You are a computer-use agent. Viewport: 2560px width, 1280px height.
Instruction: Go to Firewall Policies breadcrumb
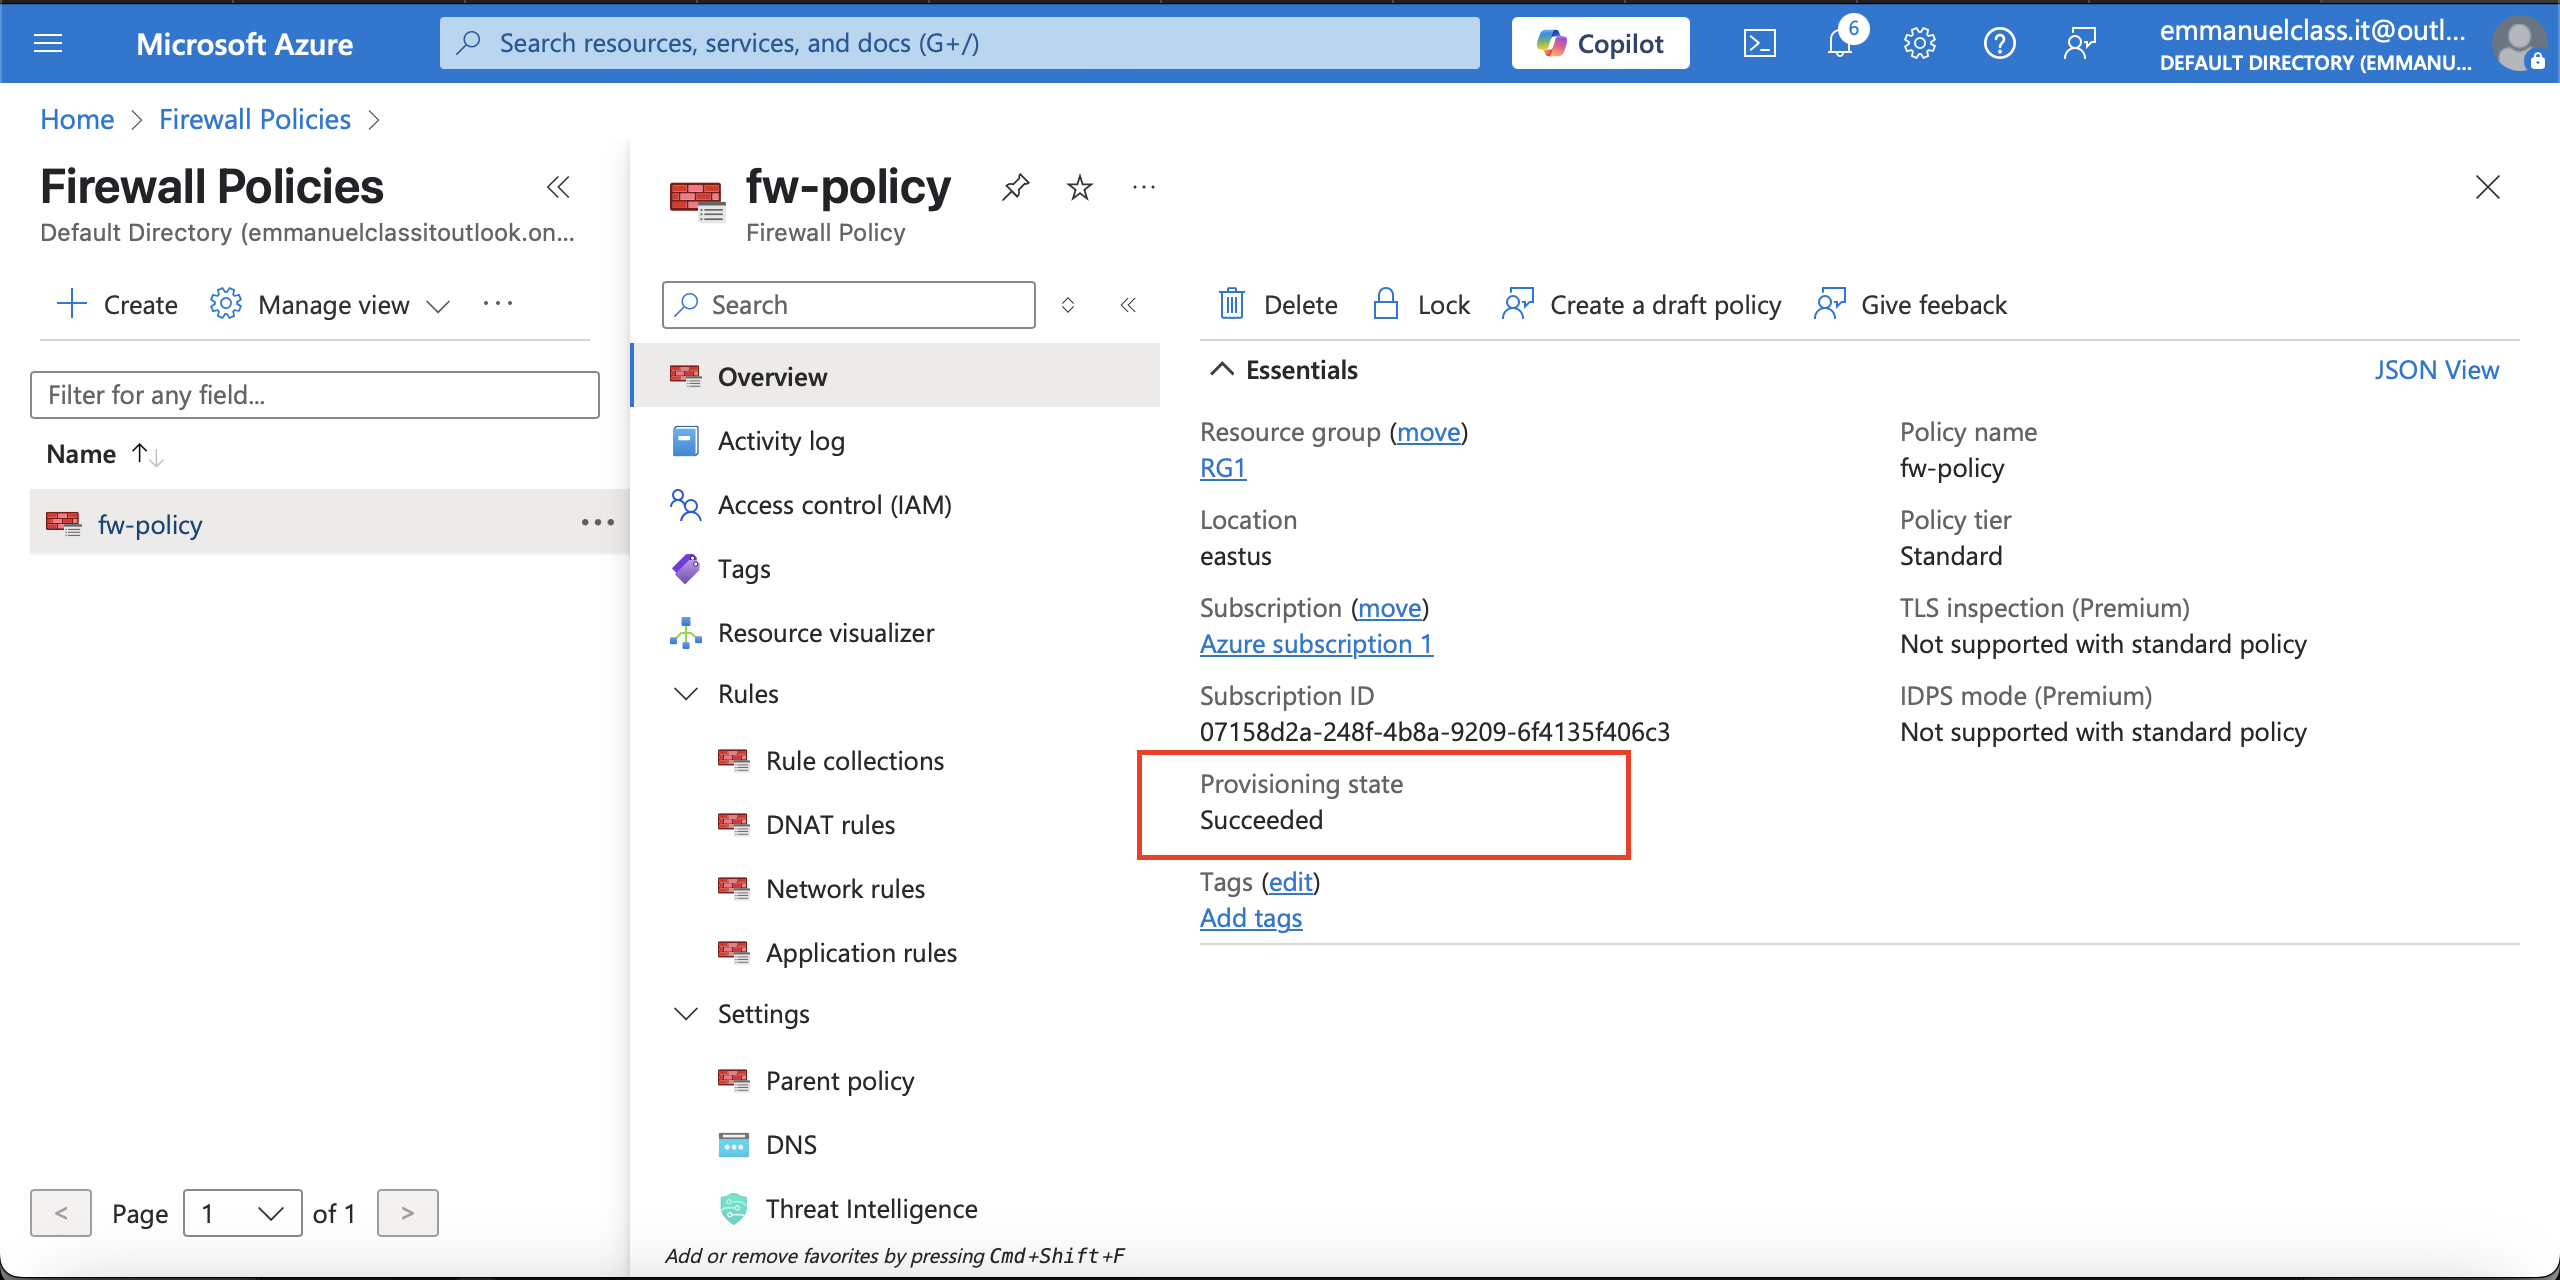pyautogui.click(x=255, y=119)
